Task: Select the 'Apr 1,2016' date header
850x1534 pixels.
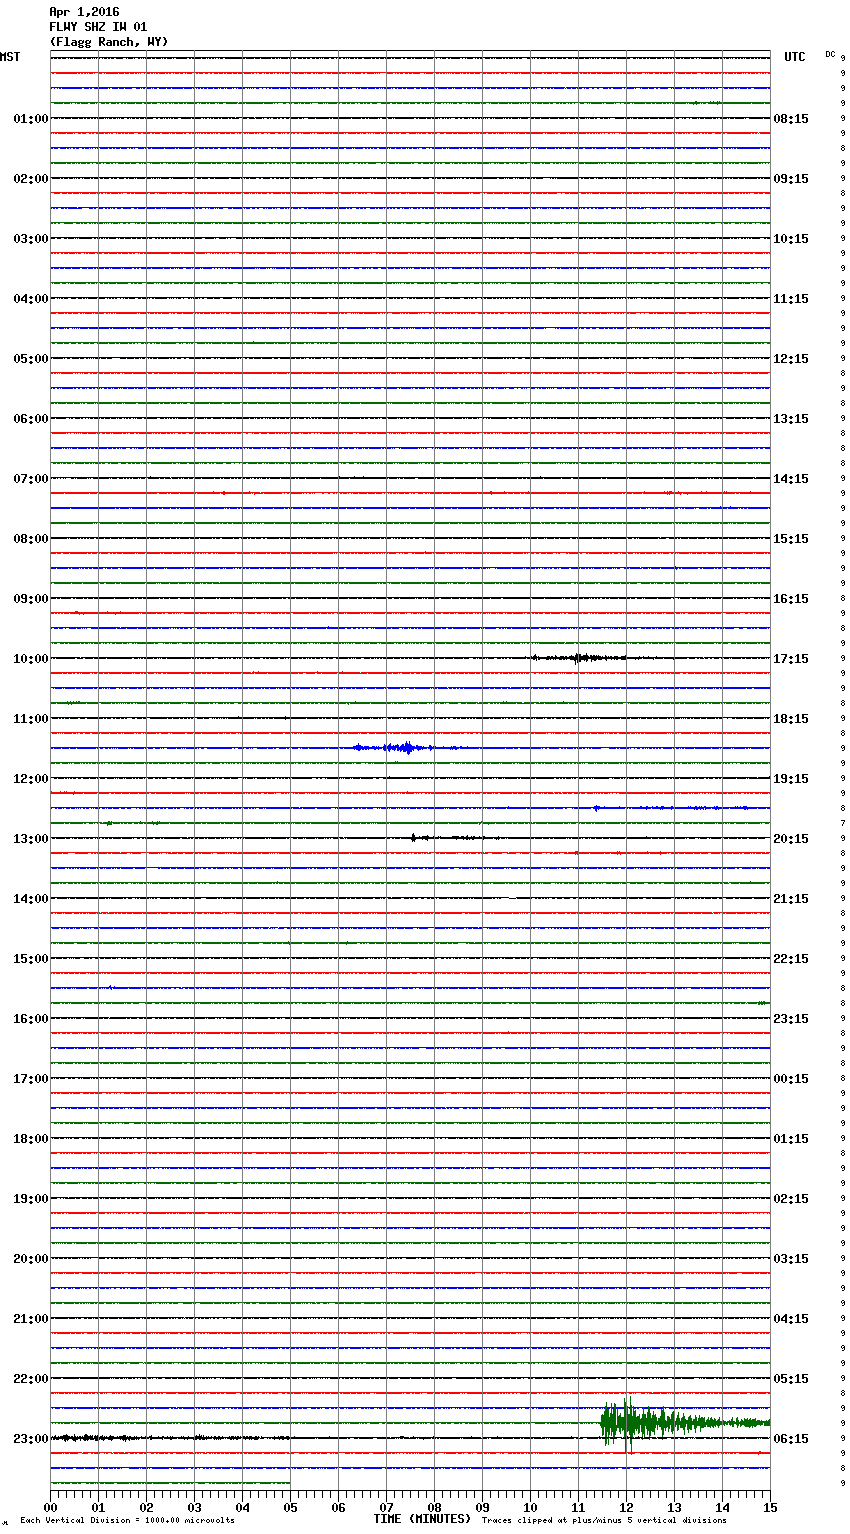Action: click(84, 12)
